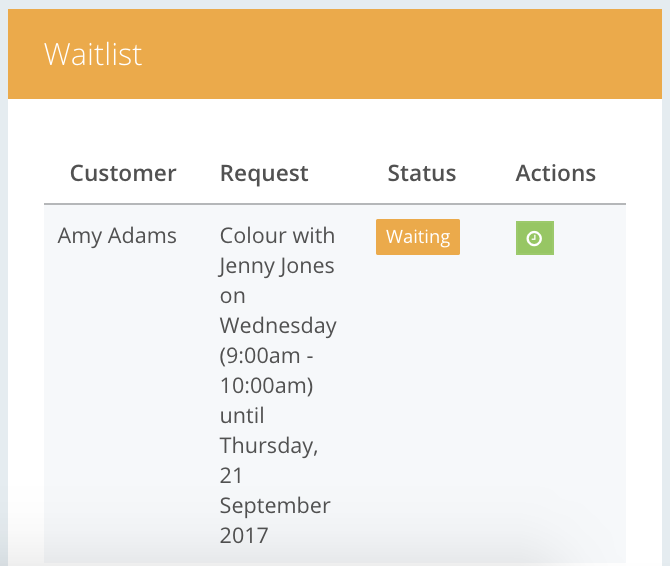Click the Jenny Jones name in request
Screen dimensions: 670x566
[x=276, y=267]
